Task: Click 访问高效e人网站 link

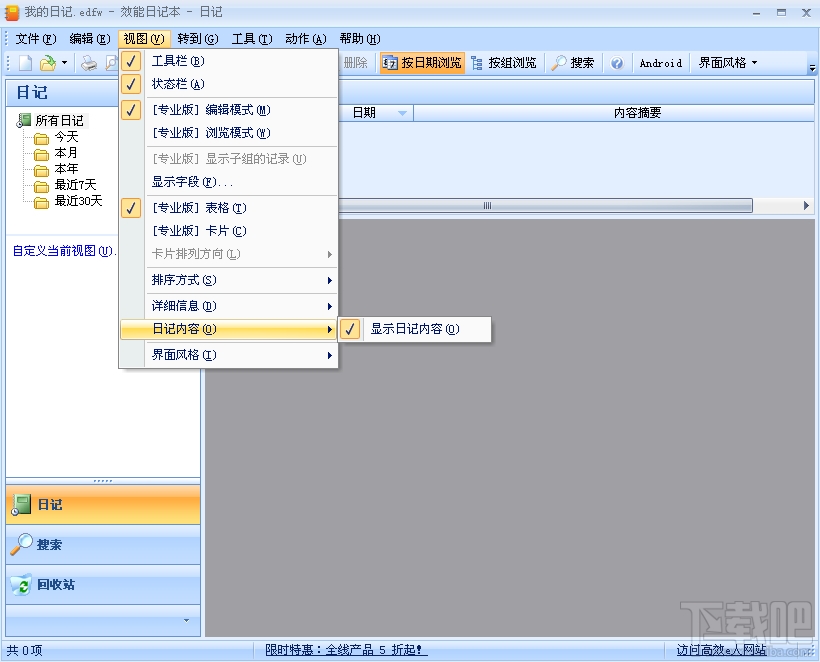Action: click(721, 650)
